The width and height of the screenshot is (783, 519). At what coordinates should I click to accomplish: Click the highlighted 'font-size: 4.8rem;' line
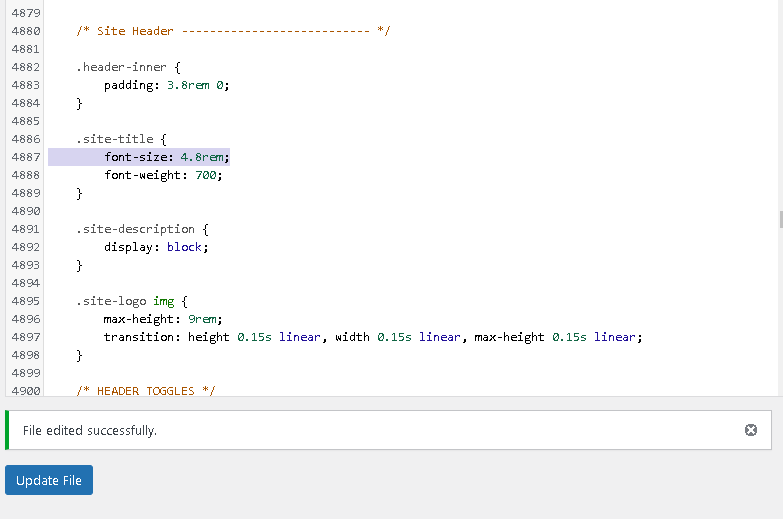pyautogui.click(x=167, y=157)
